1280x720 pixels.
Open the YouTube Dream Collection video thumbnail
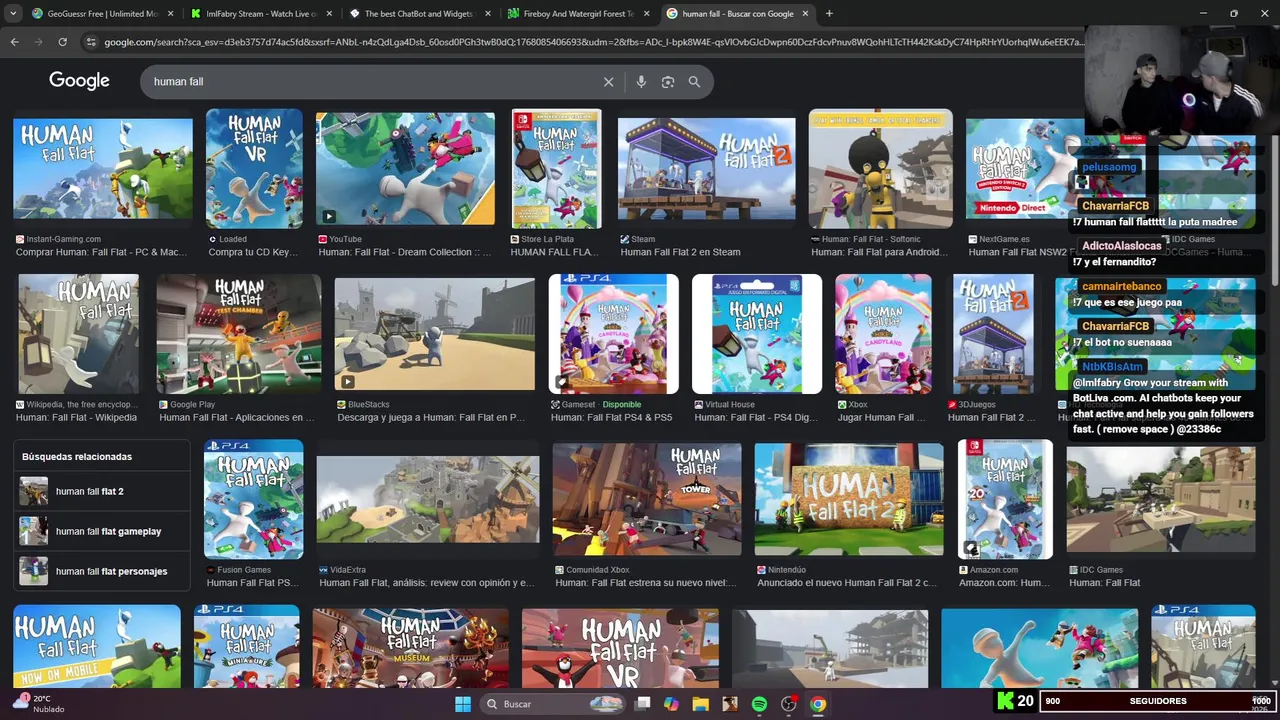pos(405,169)
